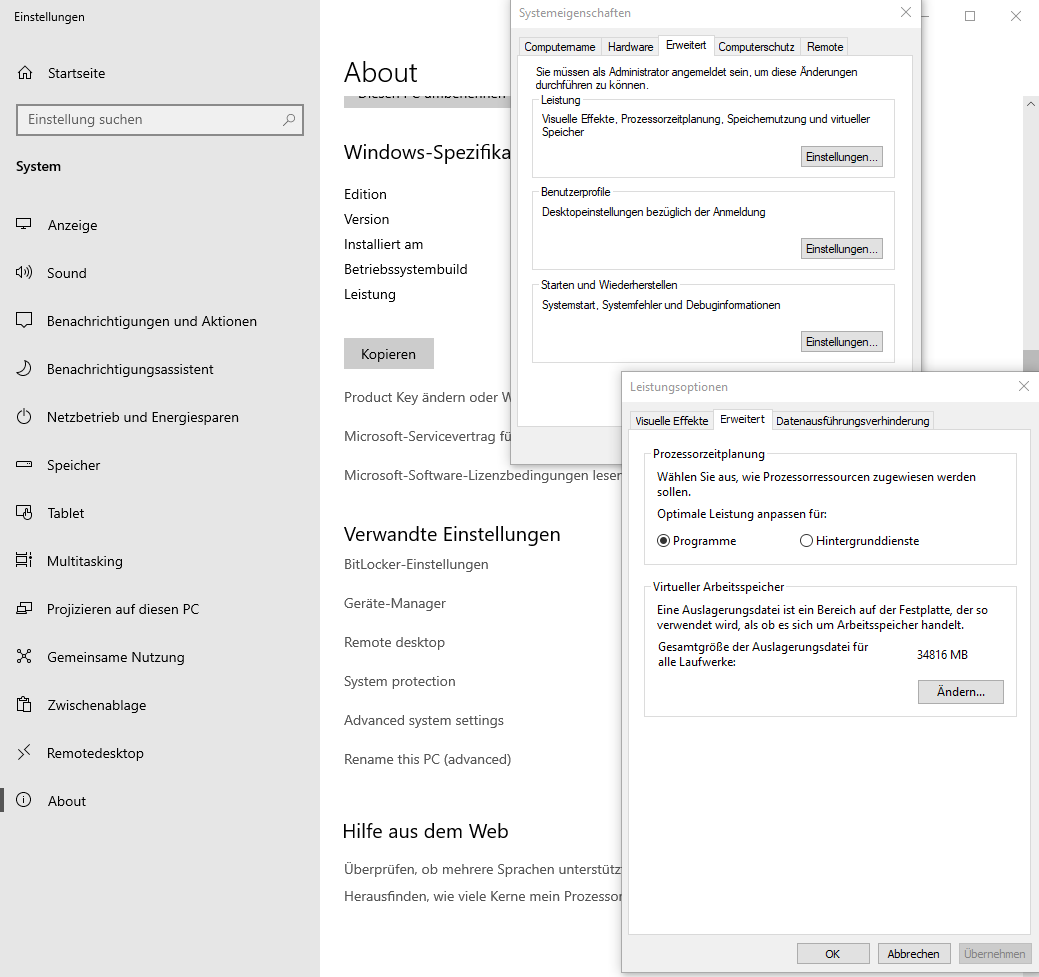Viewport: 1039px width, 977px height.
Task: Close the Einstellungen window
Action: click(1016, 16)
